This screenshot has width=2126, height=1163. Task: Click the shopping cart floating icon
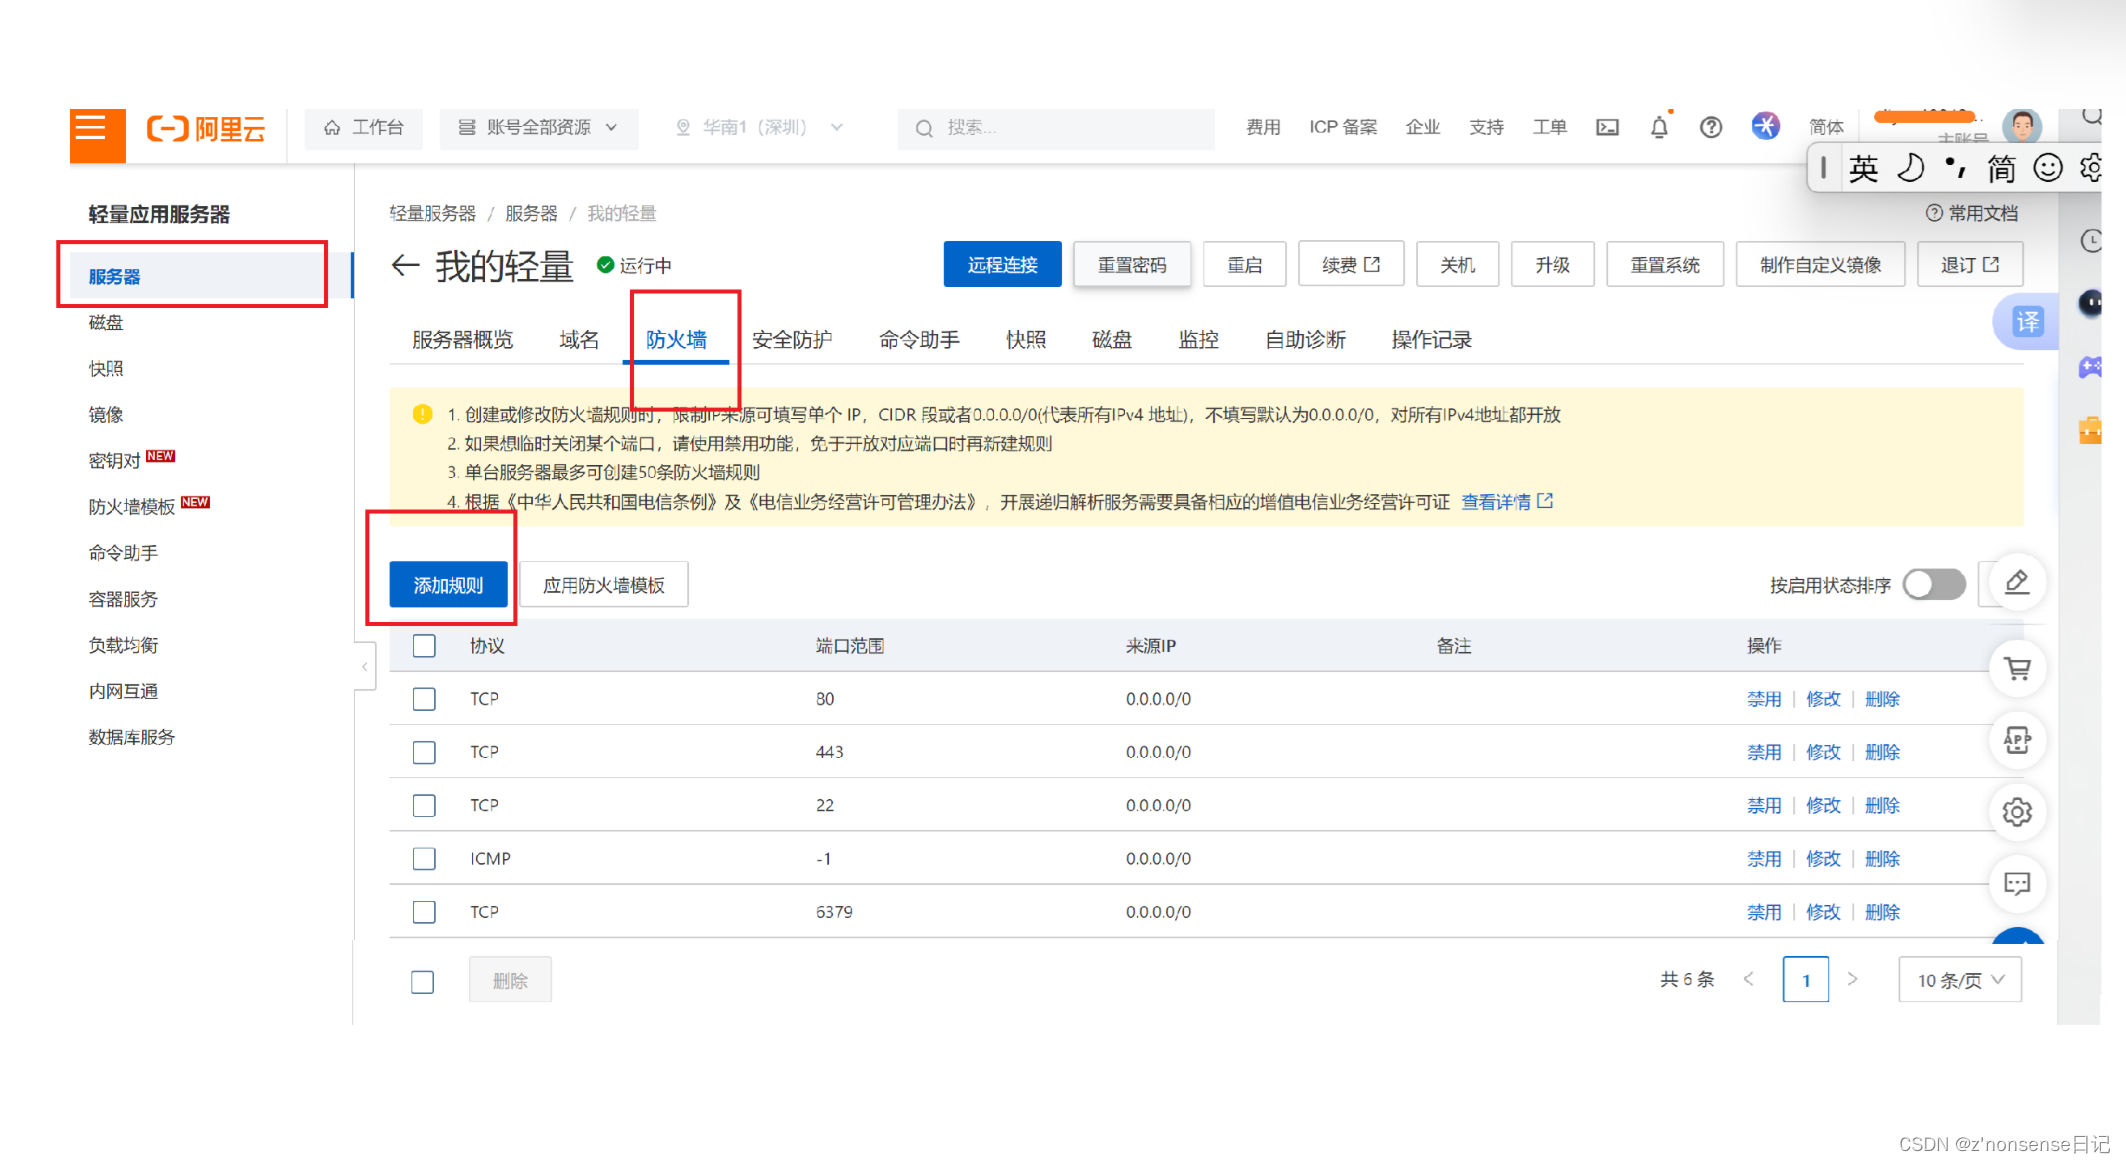(2017, 668)
